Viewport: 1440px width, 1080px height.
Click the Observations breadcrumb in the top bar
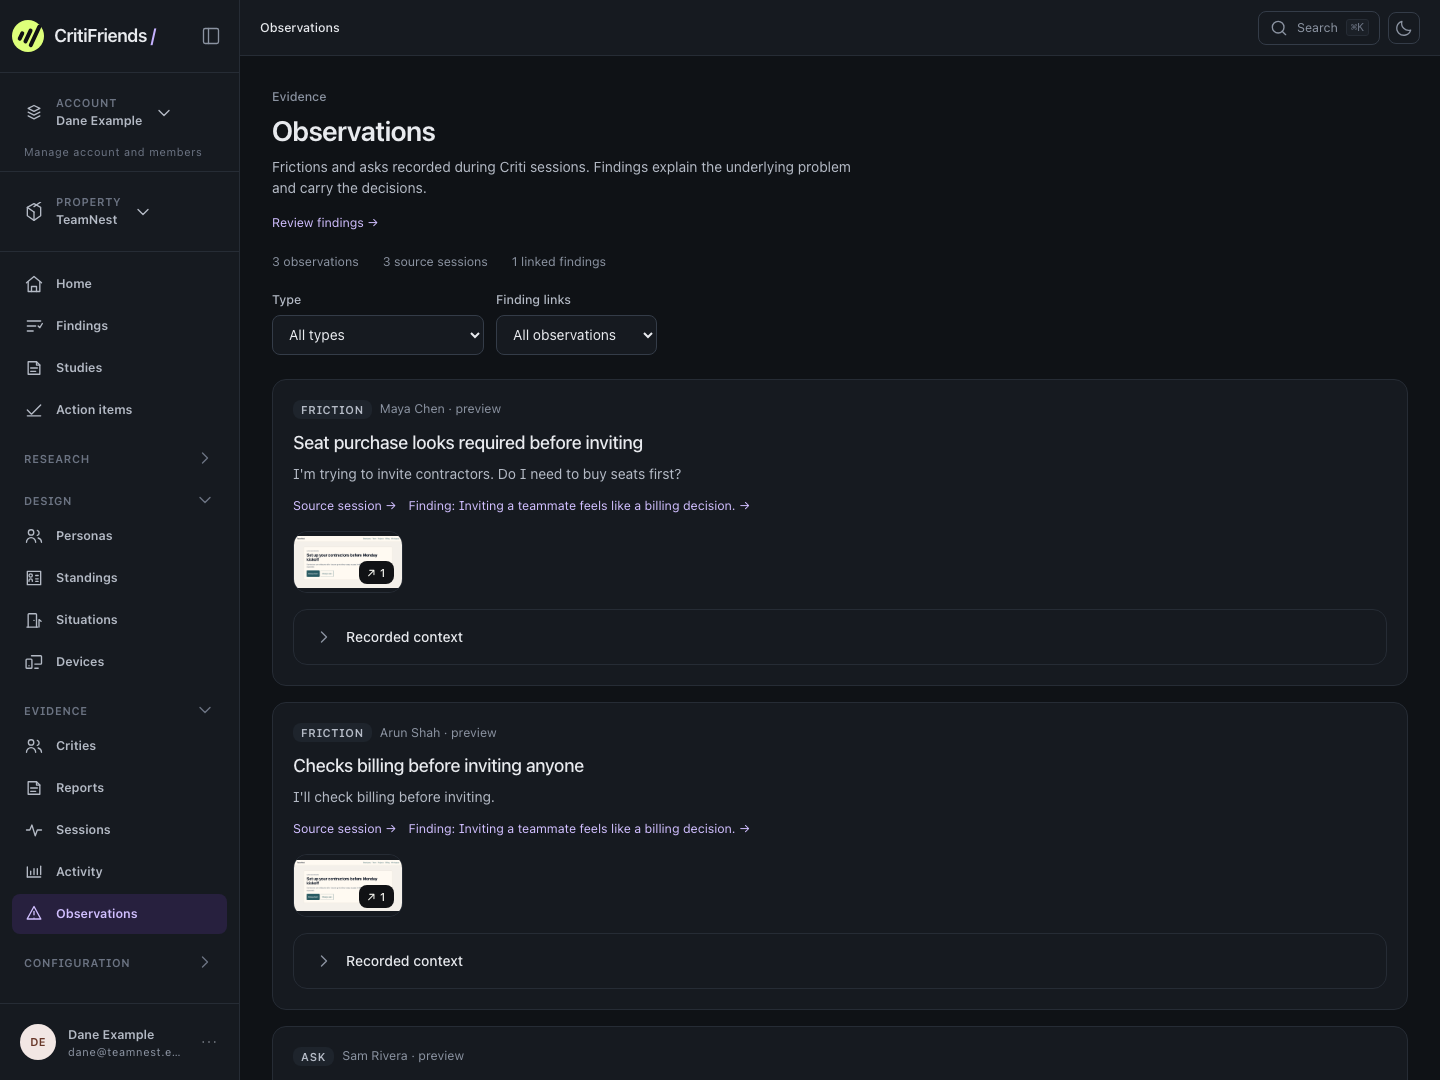[300, 28]
